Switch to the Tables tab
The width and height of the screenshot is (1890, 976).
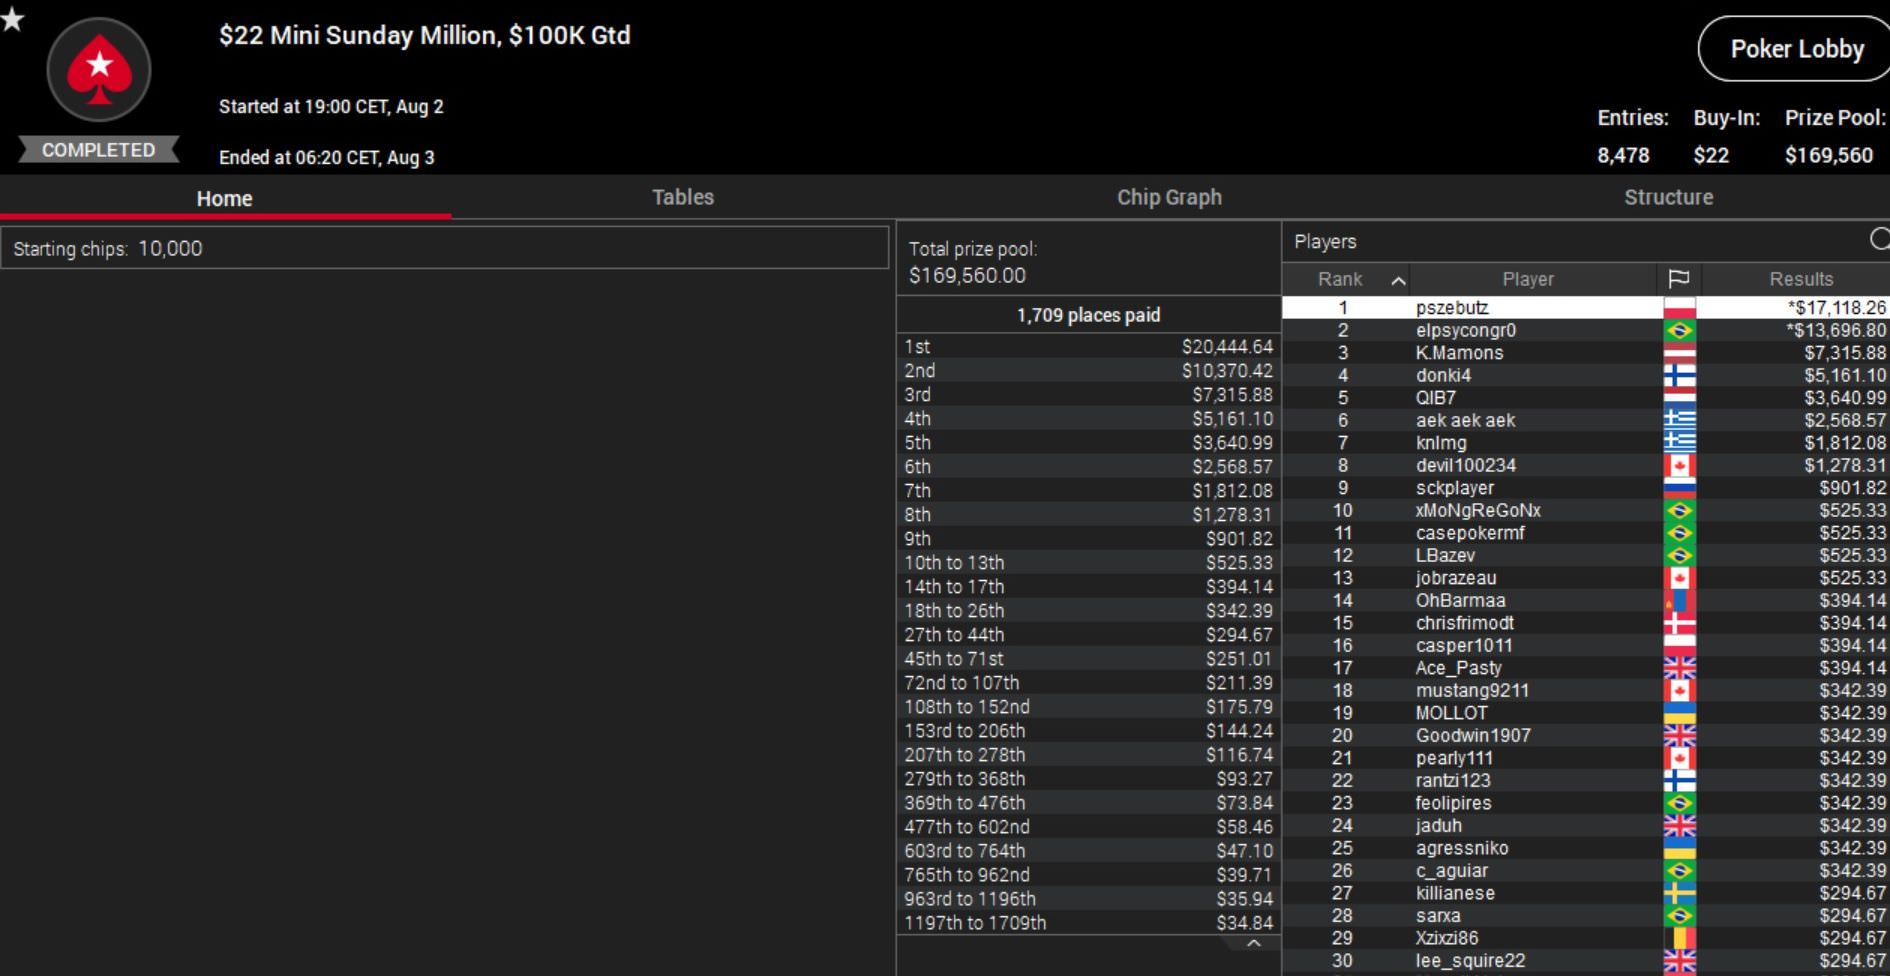click(683, 197)
